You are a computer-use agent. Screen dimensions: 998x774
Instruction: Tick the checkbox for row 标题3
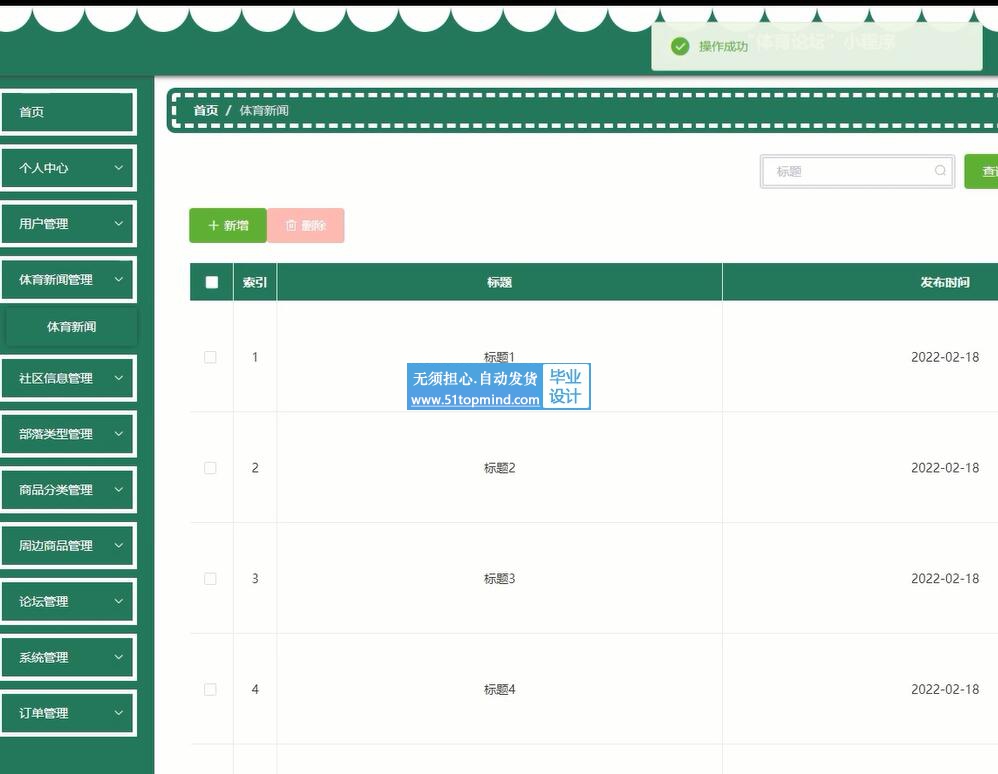210,579
